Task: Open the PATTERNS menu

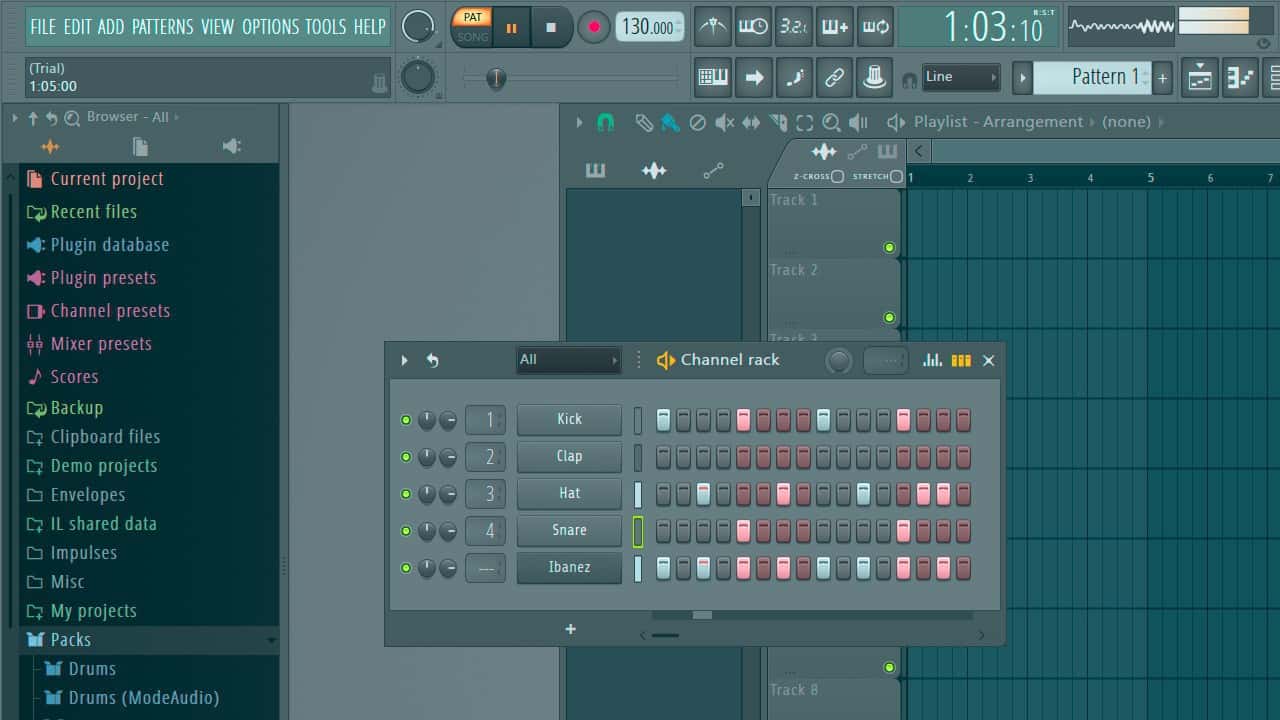Action: [x=164, y=27]
